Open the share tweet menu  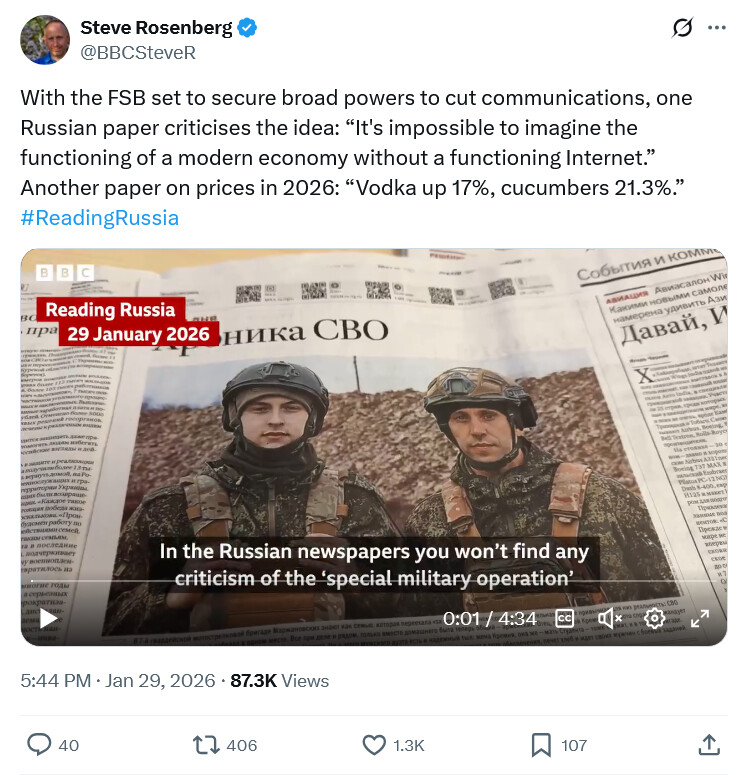tap(708, 745)
